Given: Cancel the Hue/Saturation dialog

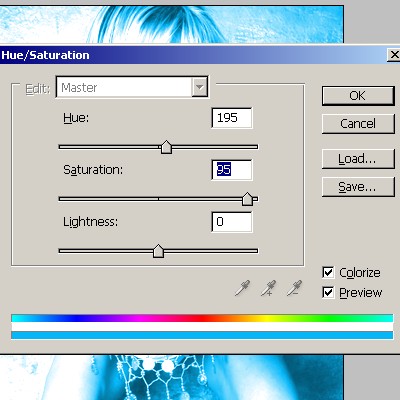Looking at the screenshot, I should click(x=358, y=124).
